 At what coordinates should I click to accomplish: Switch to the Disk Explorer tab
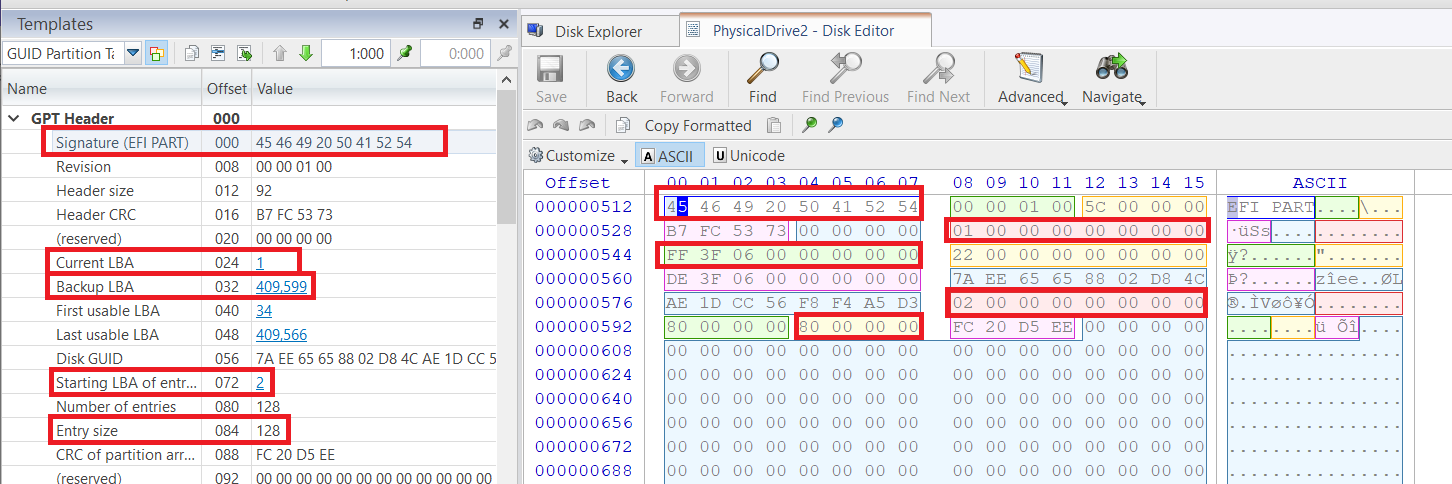coord(598,31)
